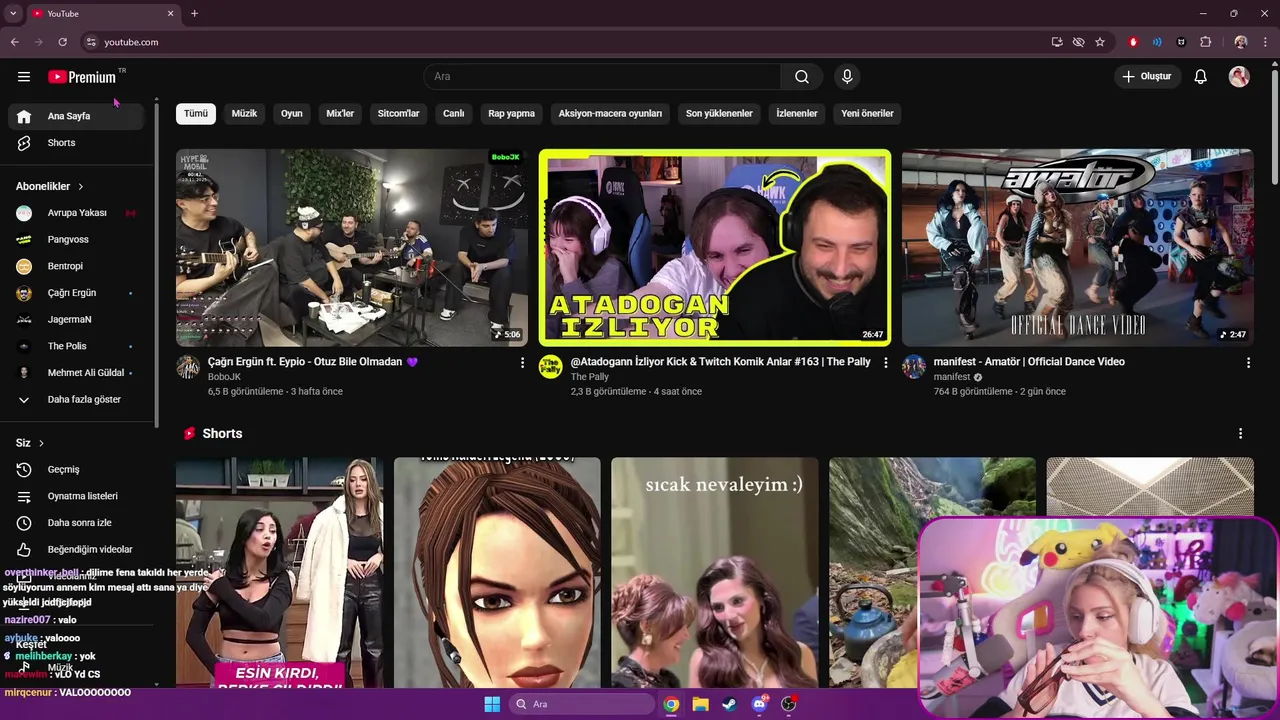Open Çağrı Ergün channel subscription
The image size is (1280, 720).
(76, 293)
